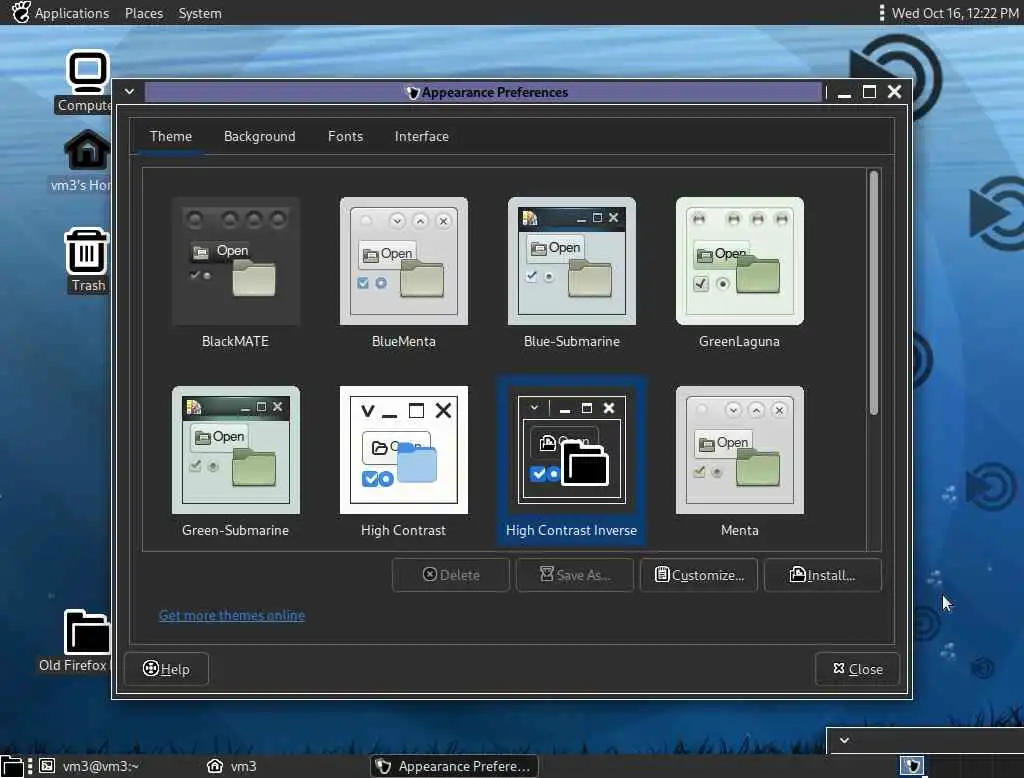Open the window menu chevron in title bar
The width and height of the screenshot is (1024, 778).
(x=129, y=91)
